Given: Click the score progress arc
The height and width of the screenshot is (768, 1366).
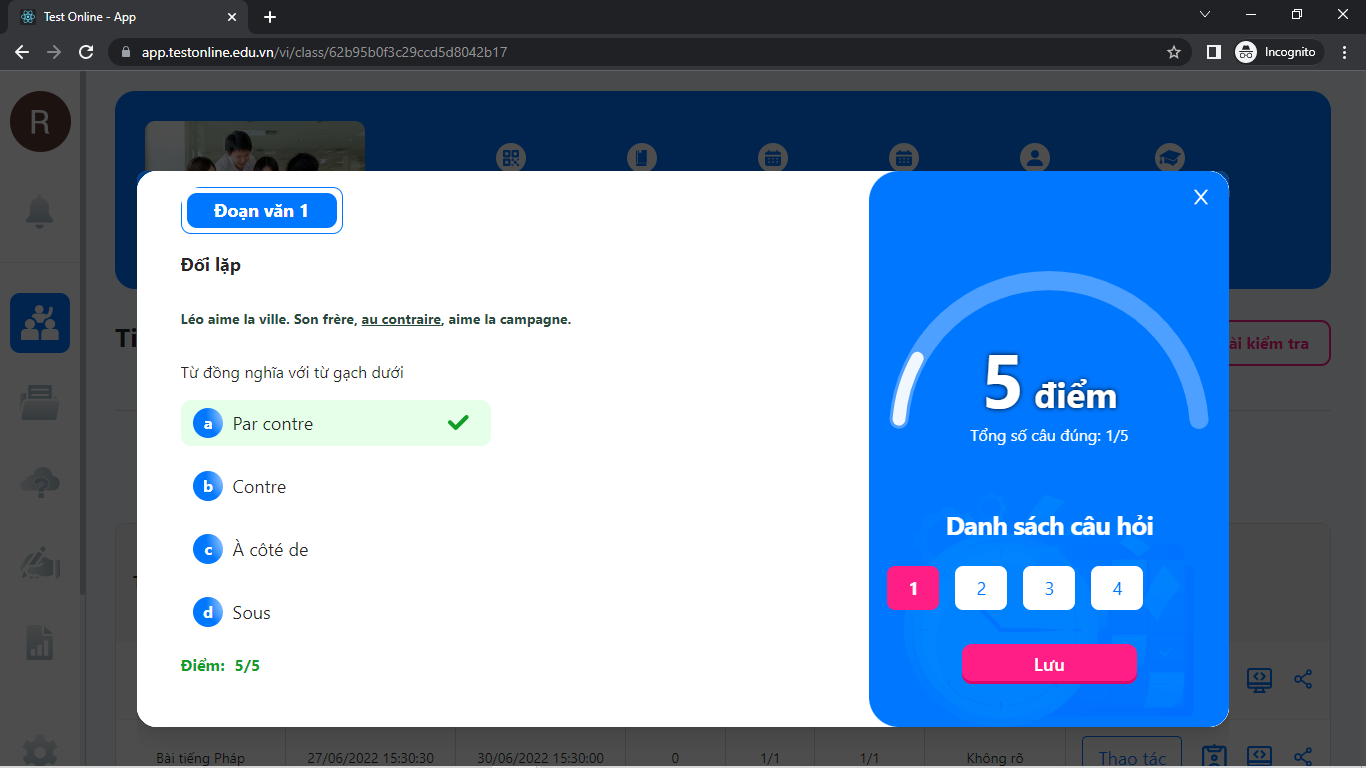Looking at the screenshot, I should (1049, 350).
